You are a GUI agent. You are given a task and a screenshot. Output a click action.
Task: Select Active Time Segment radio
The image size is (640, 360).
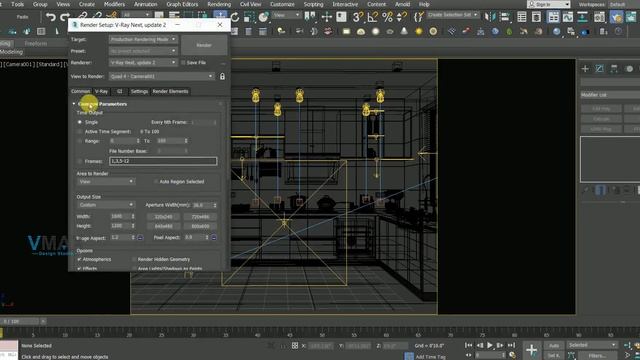tap(80, 131)
